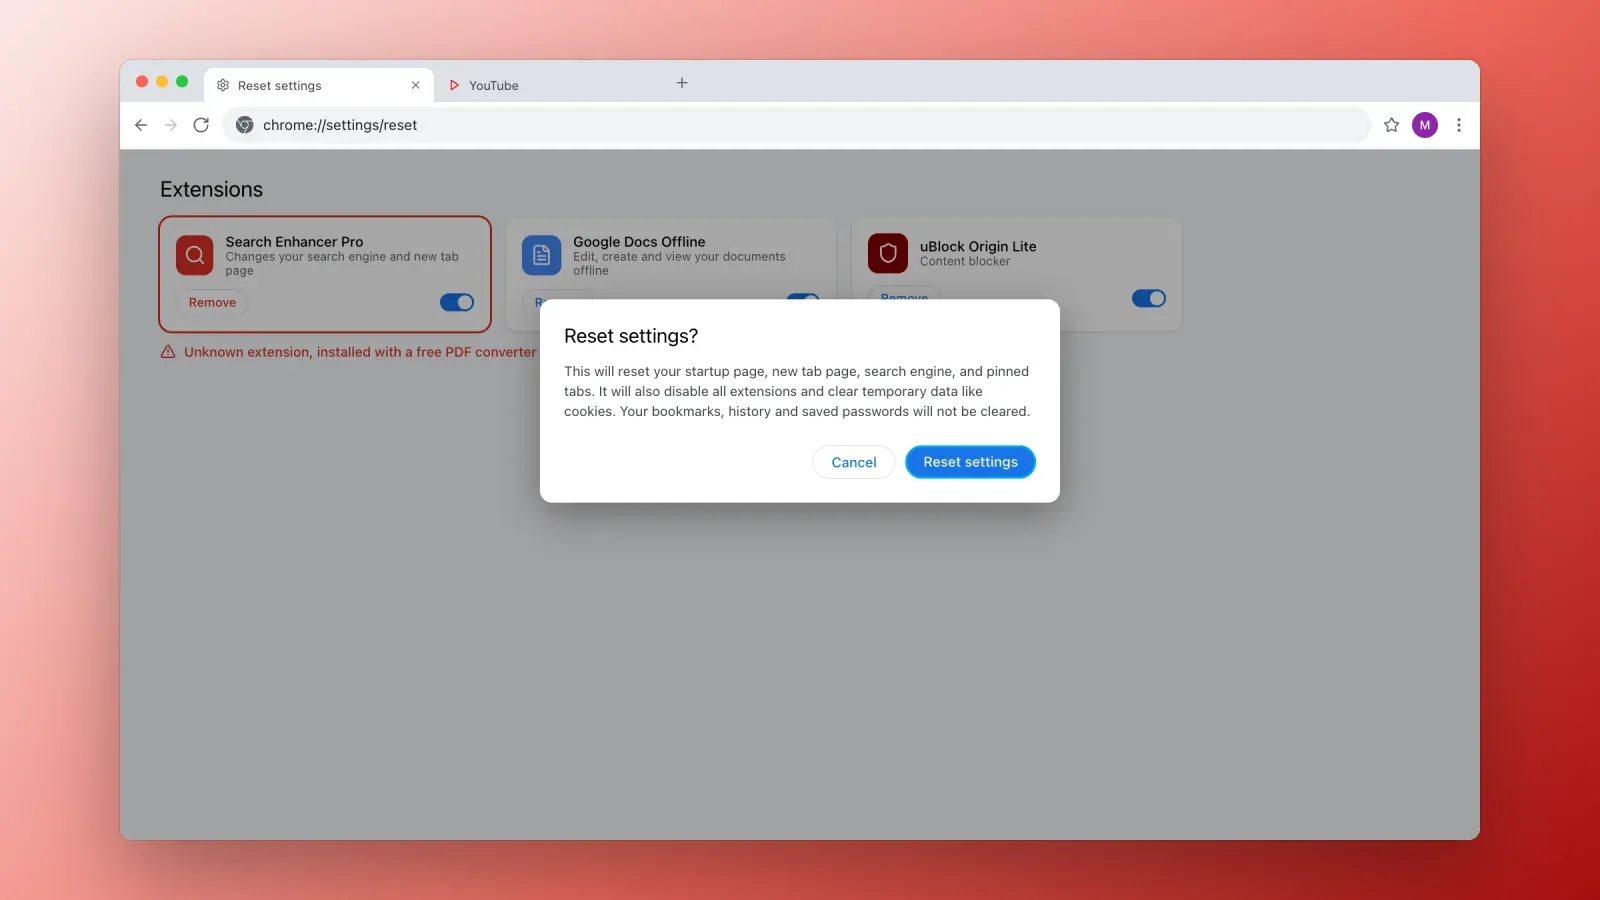Click the "uBlock Origin Lite" name text
Image resolution: width=1600 pixels, height=900 pixels.
coord(978,246)
